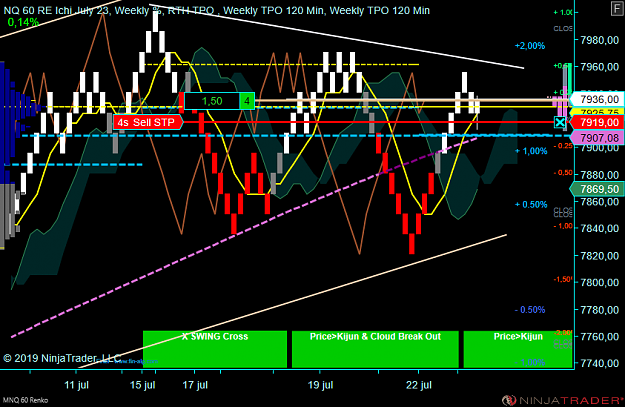
Task: Click the -0.50% weekly percent label
Action: (x=530, y=310)
